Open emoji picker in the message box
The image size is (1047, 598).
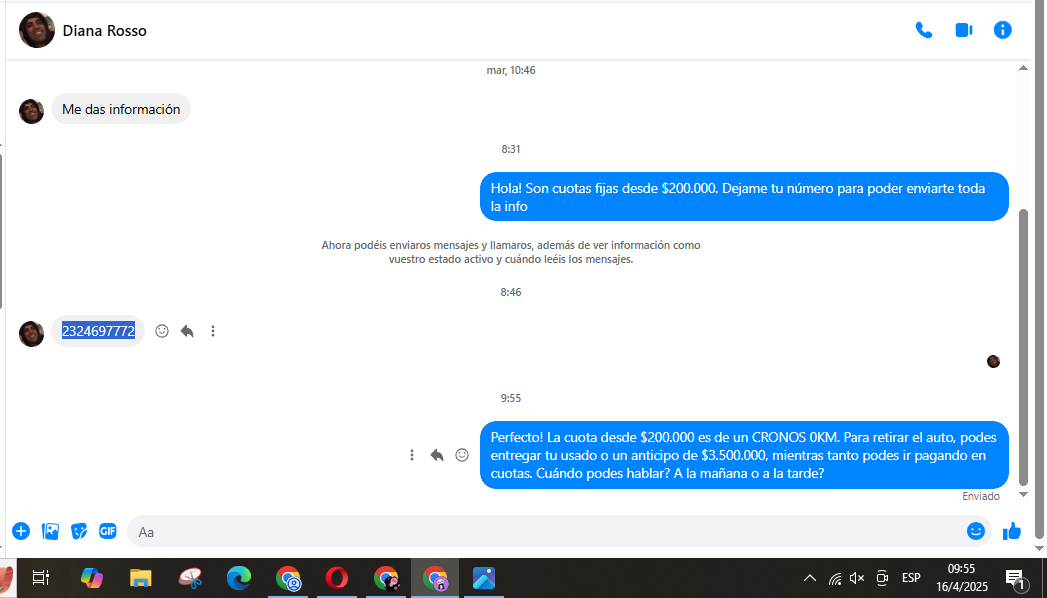coord(975,531)
